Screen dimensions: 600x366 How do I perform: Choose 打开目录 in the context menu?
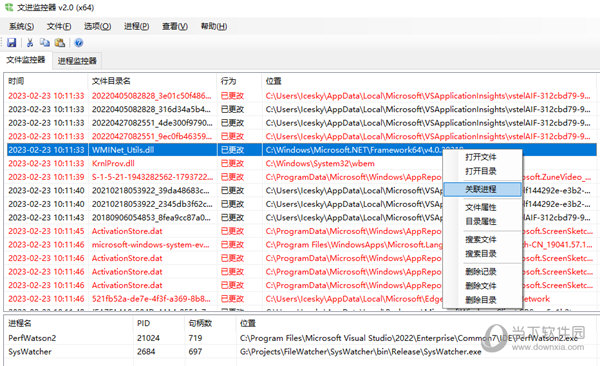481,171
